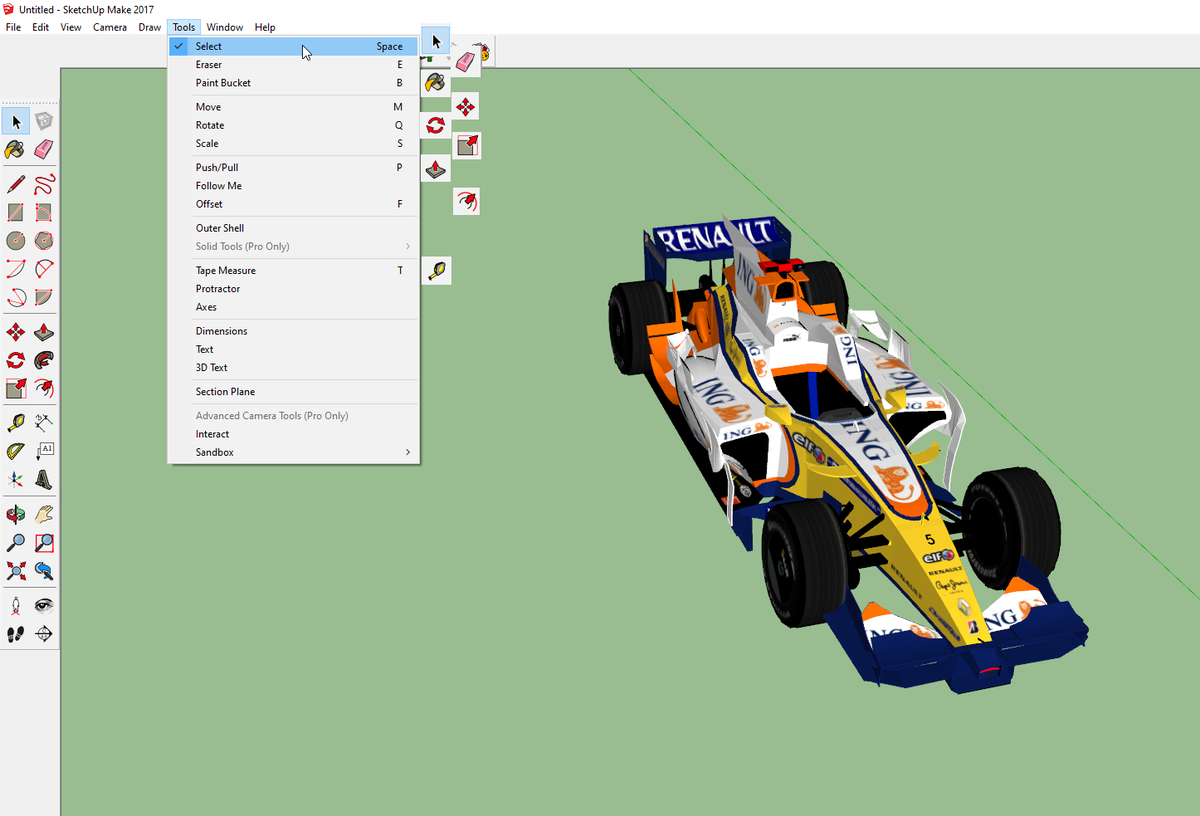The height and width of the screenshot is (816, 1200).
Task: Click the Zoom Extents icon
Action: [x=16, y=571]
